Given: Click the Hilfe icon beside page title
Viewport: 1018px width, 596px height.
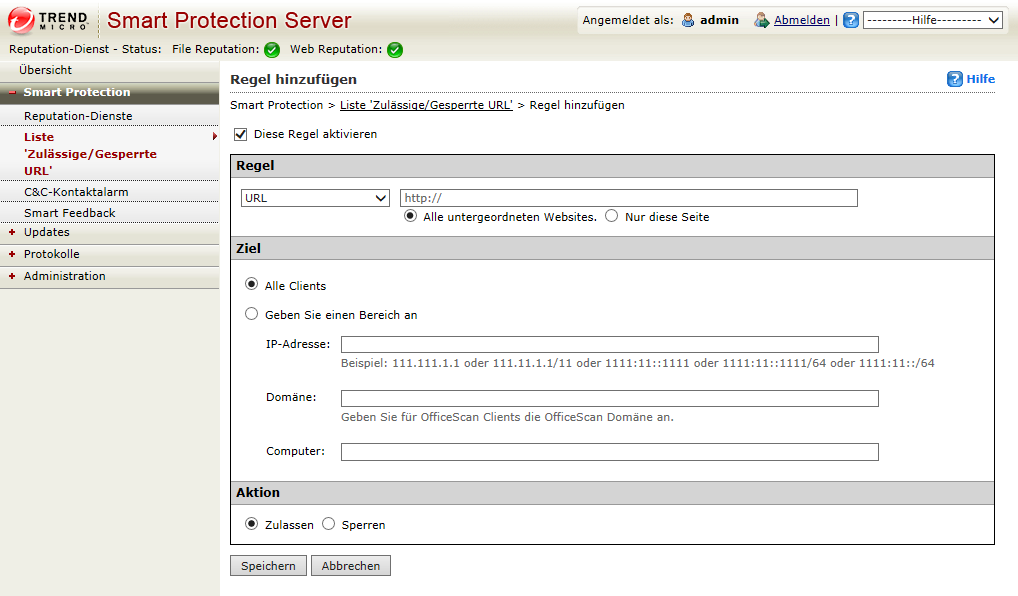Looking at the screenshot, I should (x=955, y=79).
